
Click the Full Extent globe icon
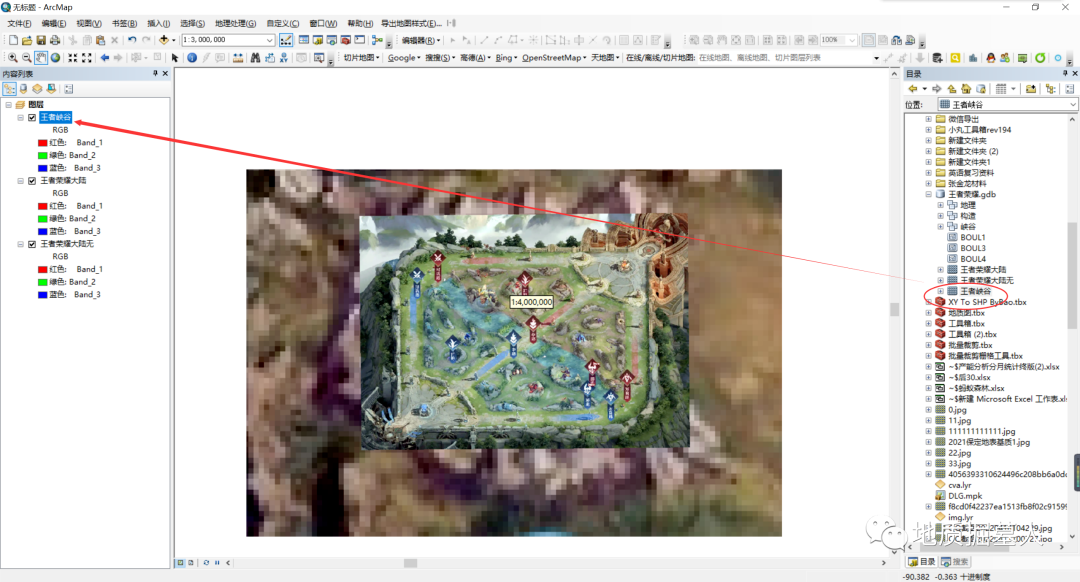[55, 58]
